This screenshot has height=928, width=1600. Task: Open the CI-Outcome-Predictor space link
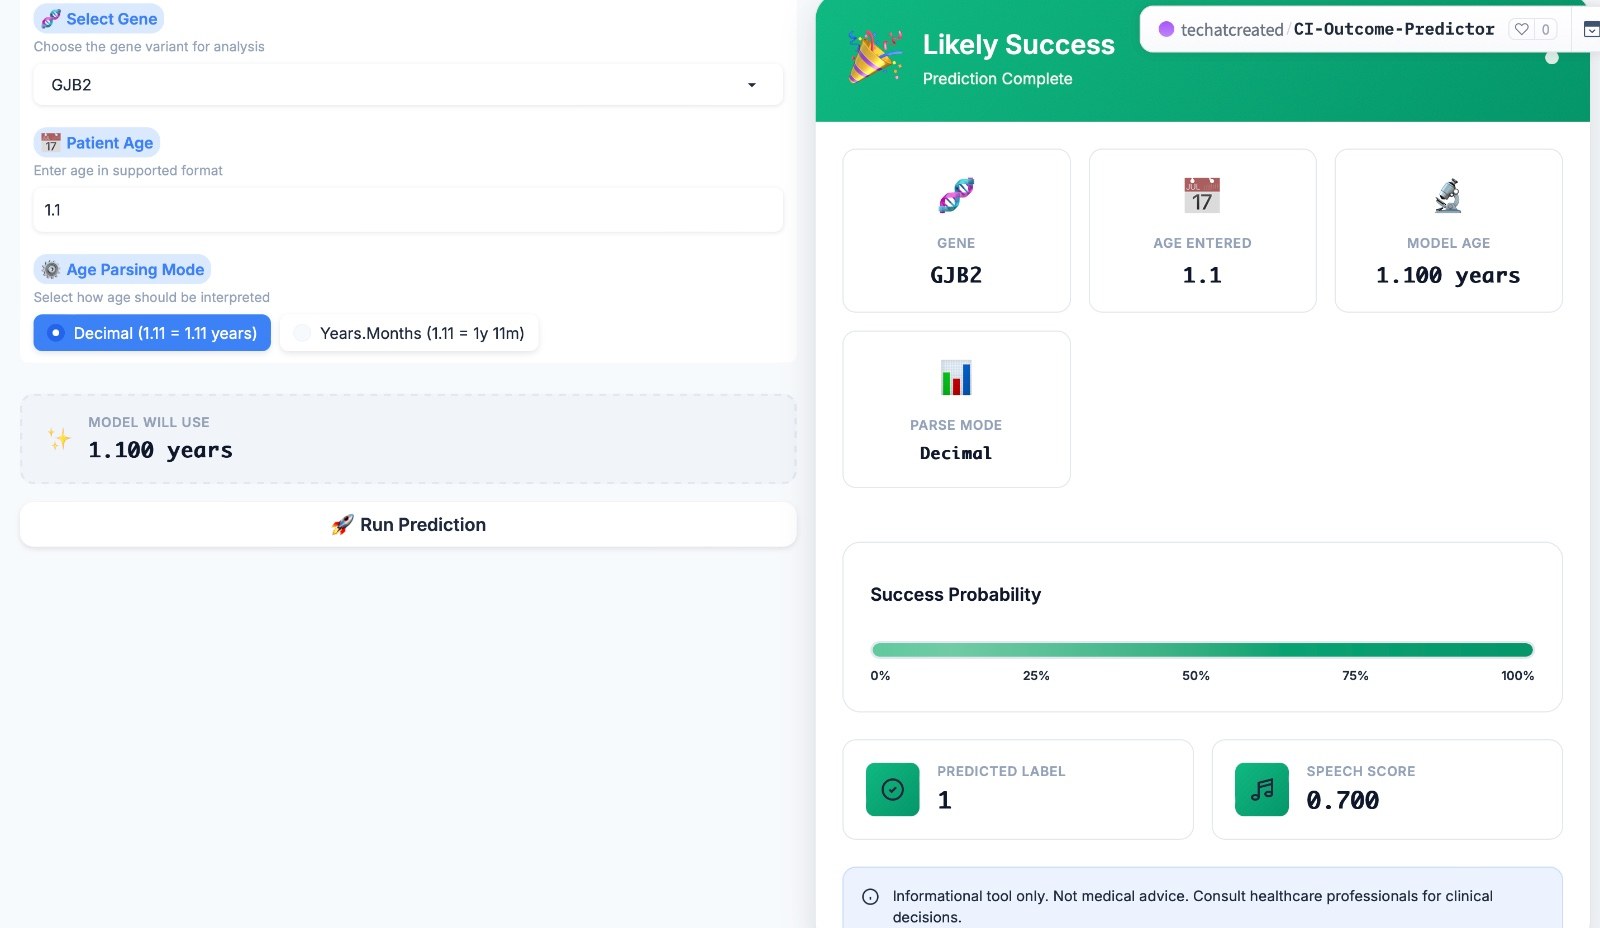pos(1394,29)
